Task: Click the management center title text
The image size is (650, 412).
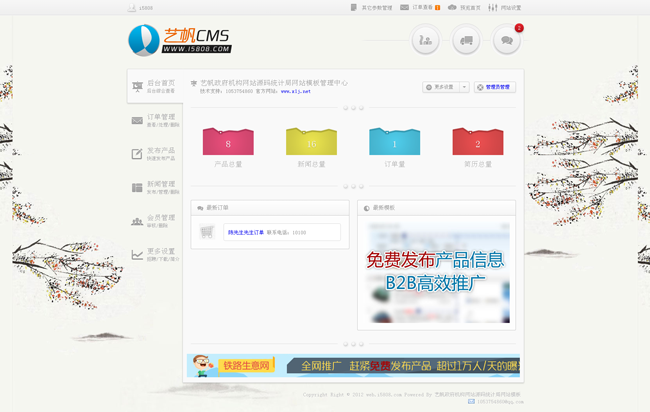Action: [274, 83]
